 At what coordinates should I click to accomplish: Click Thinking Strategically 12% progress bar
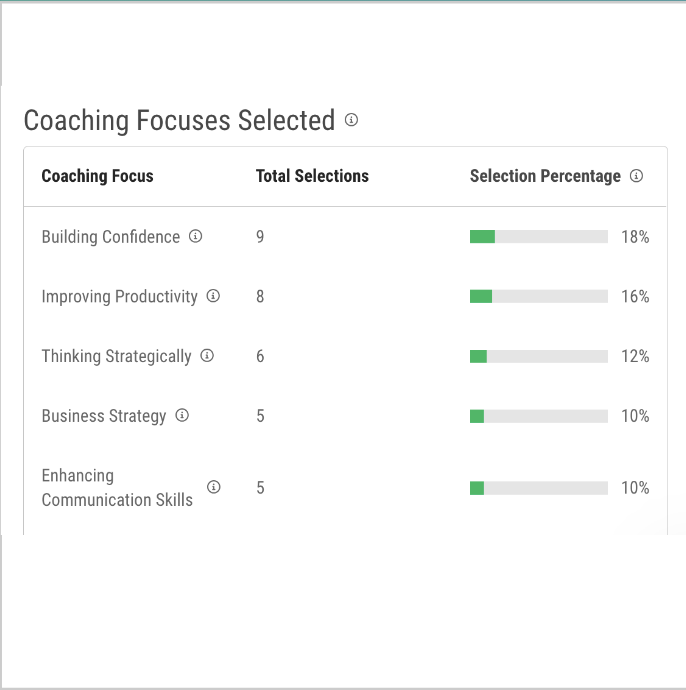(x=539, y=356)
